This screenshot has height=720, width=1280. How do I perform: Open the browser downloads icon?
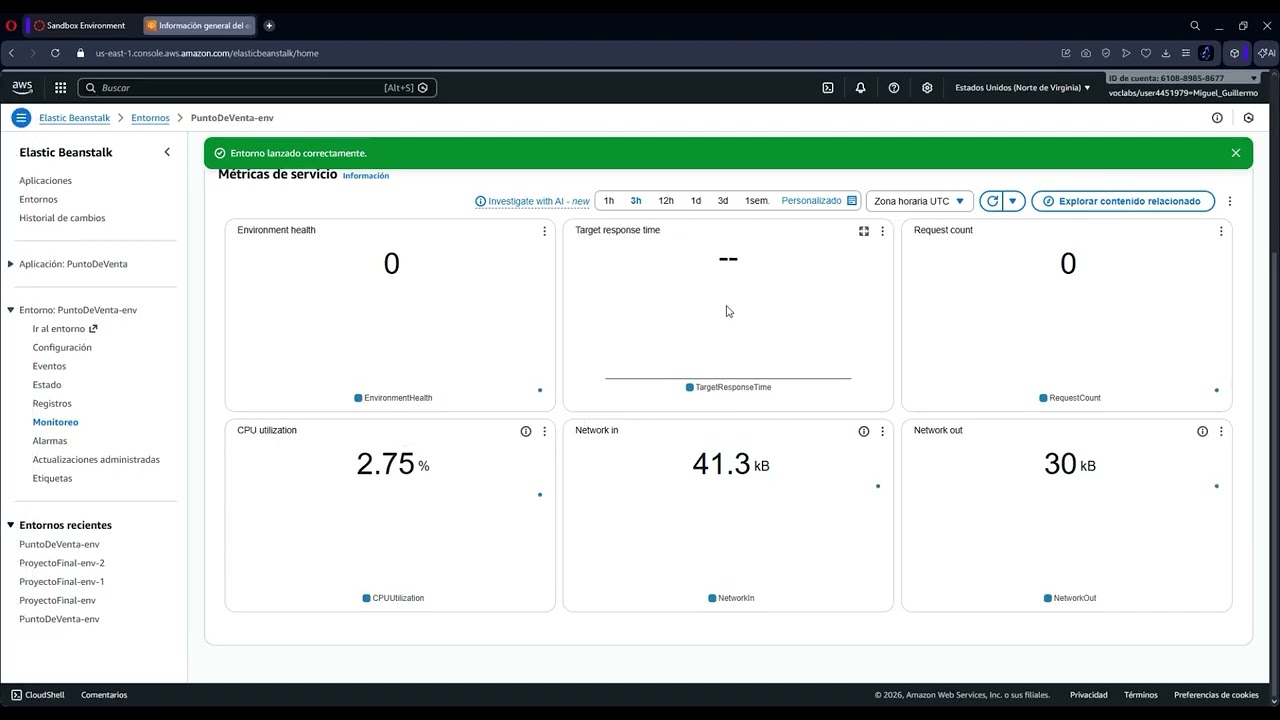pyautogui.click(x=1166, y=53)
